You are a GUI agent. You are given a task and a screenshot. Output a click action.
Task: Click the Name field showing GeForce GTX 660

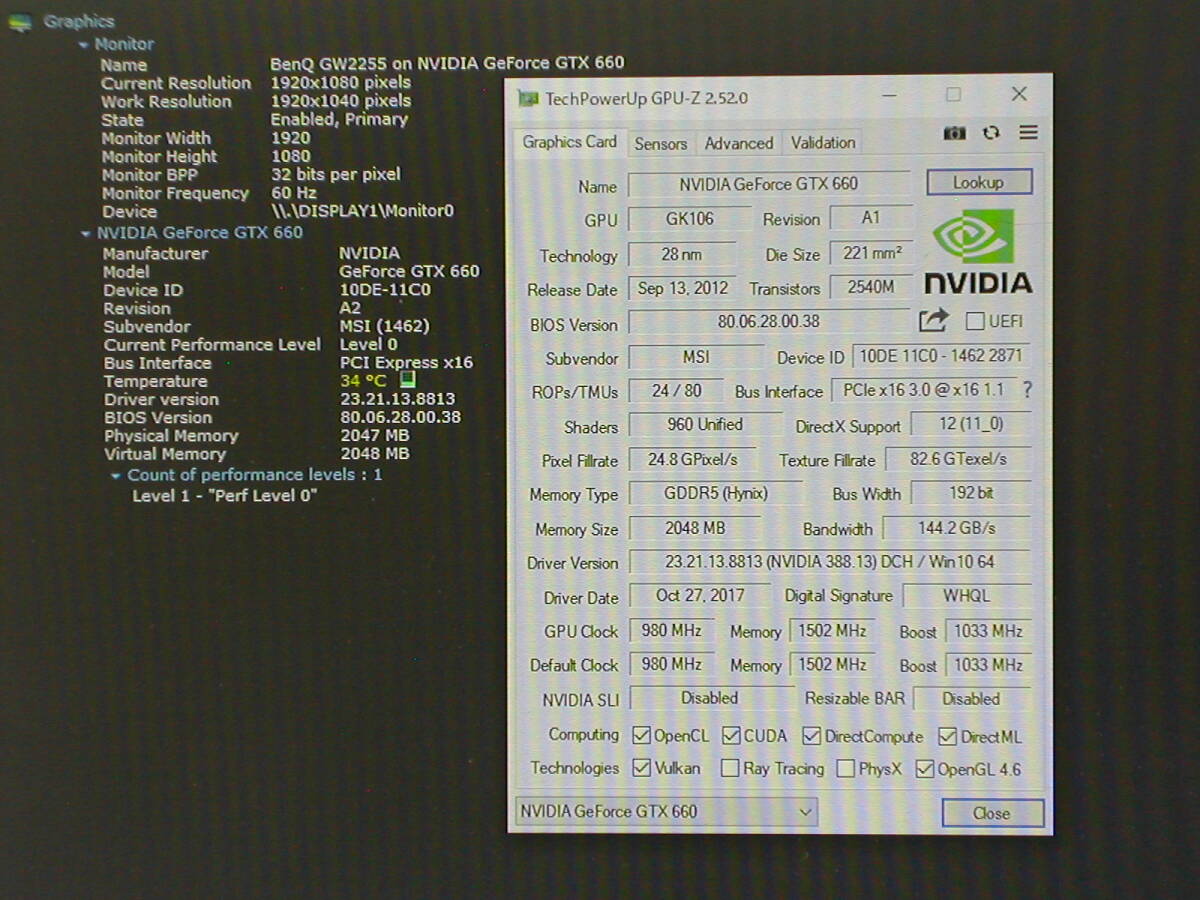click(768, 184)
